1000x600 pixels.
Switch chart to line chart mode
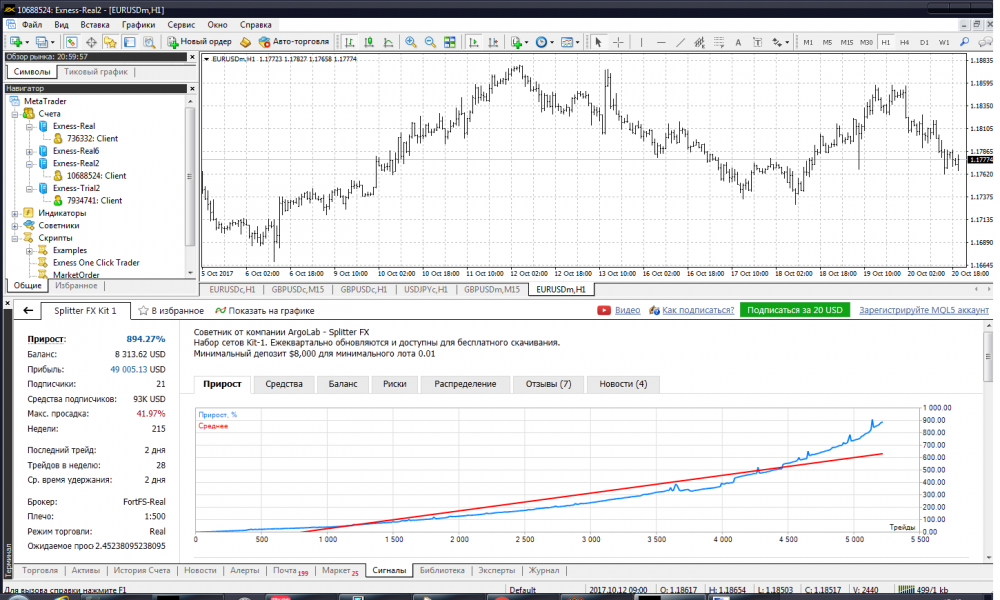point(388,42)
